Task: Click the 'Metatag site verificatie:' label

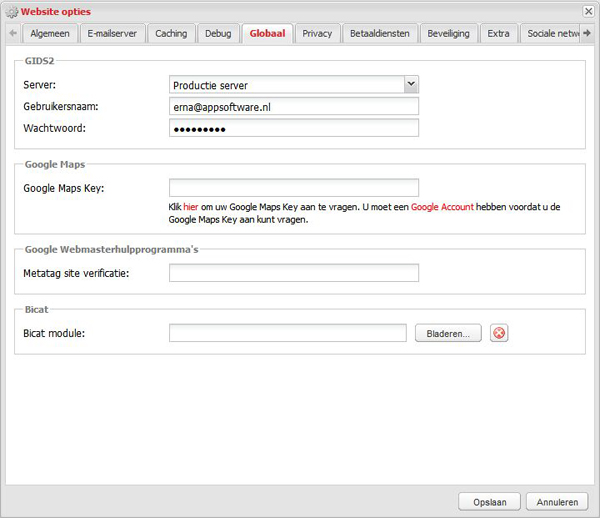Action: click(x=76, y=273)
